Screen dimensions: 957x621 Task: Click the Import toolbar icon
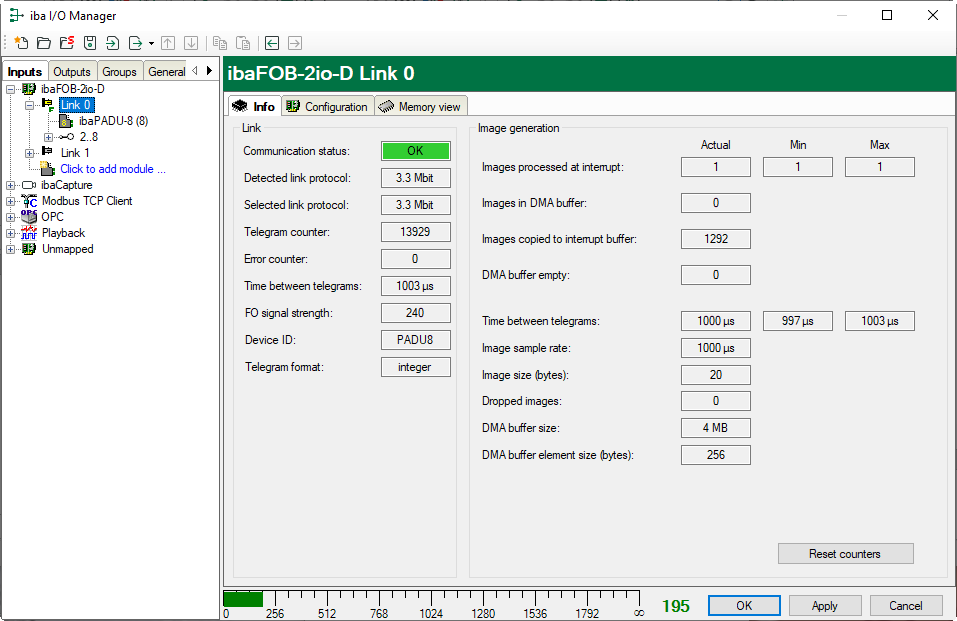click(112, 43)
